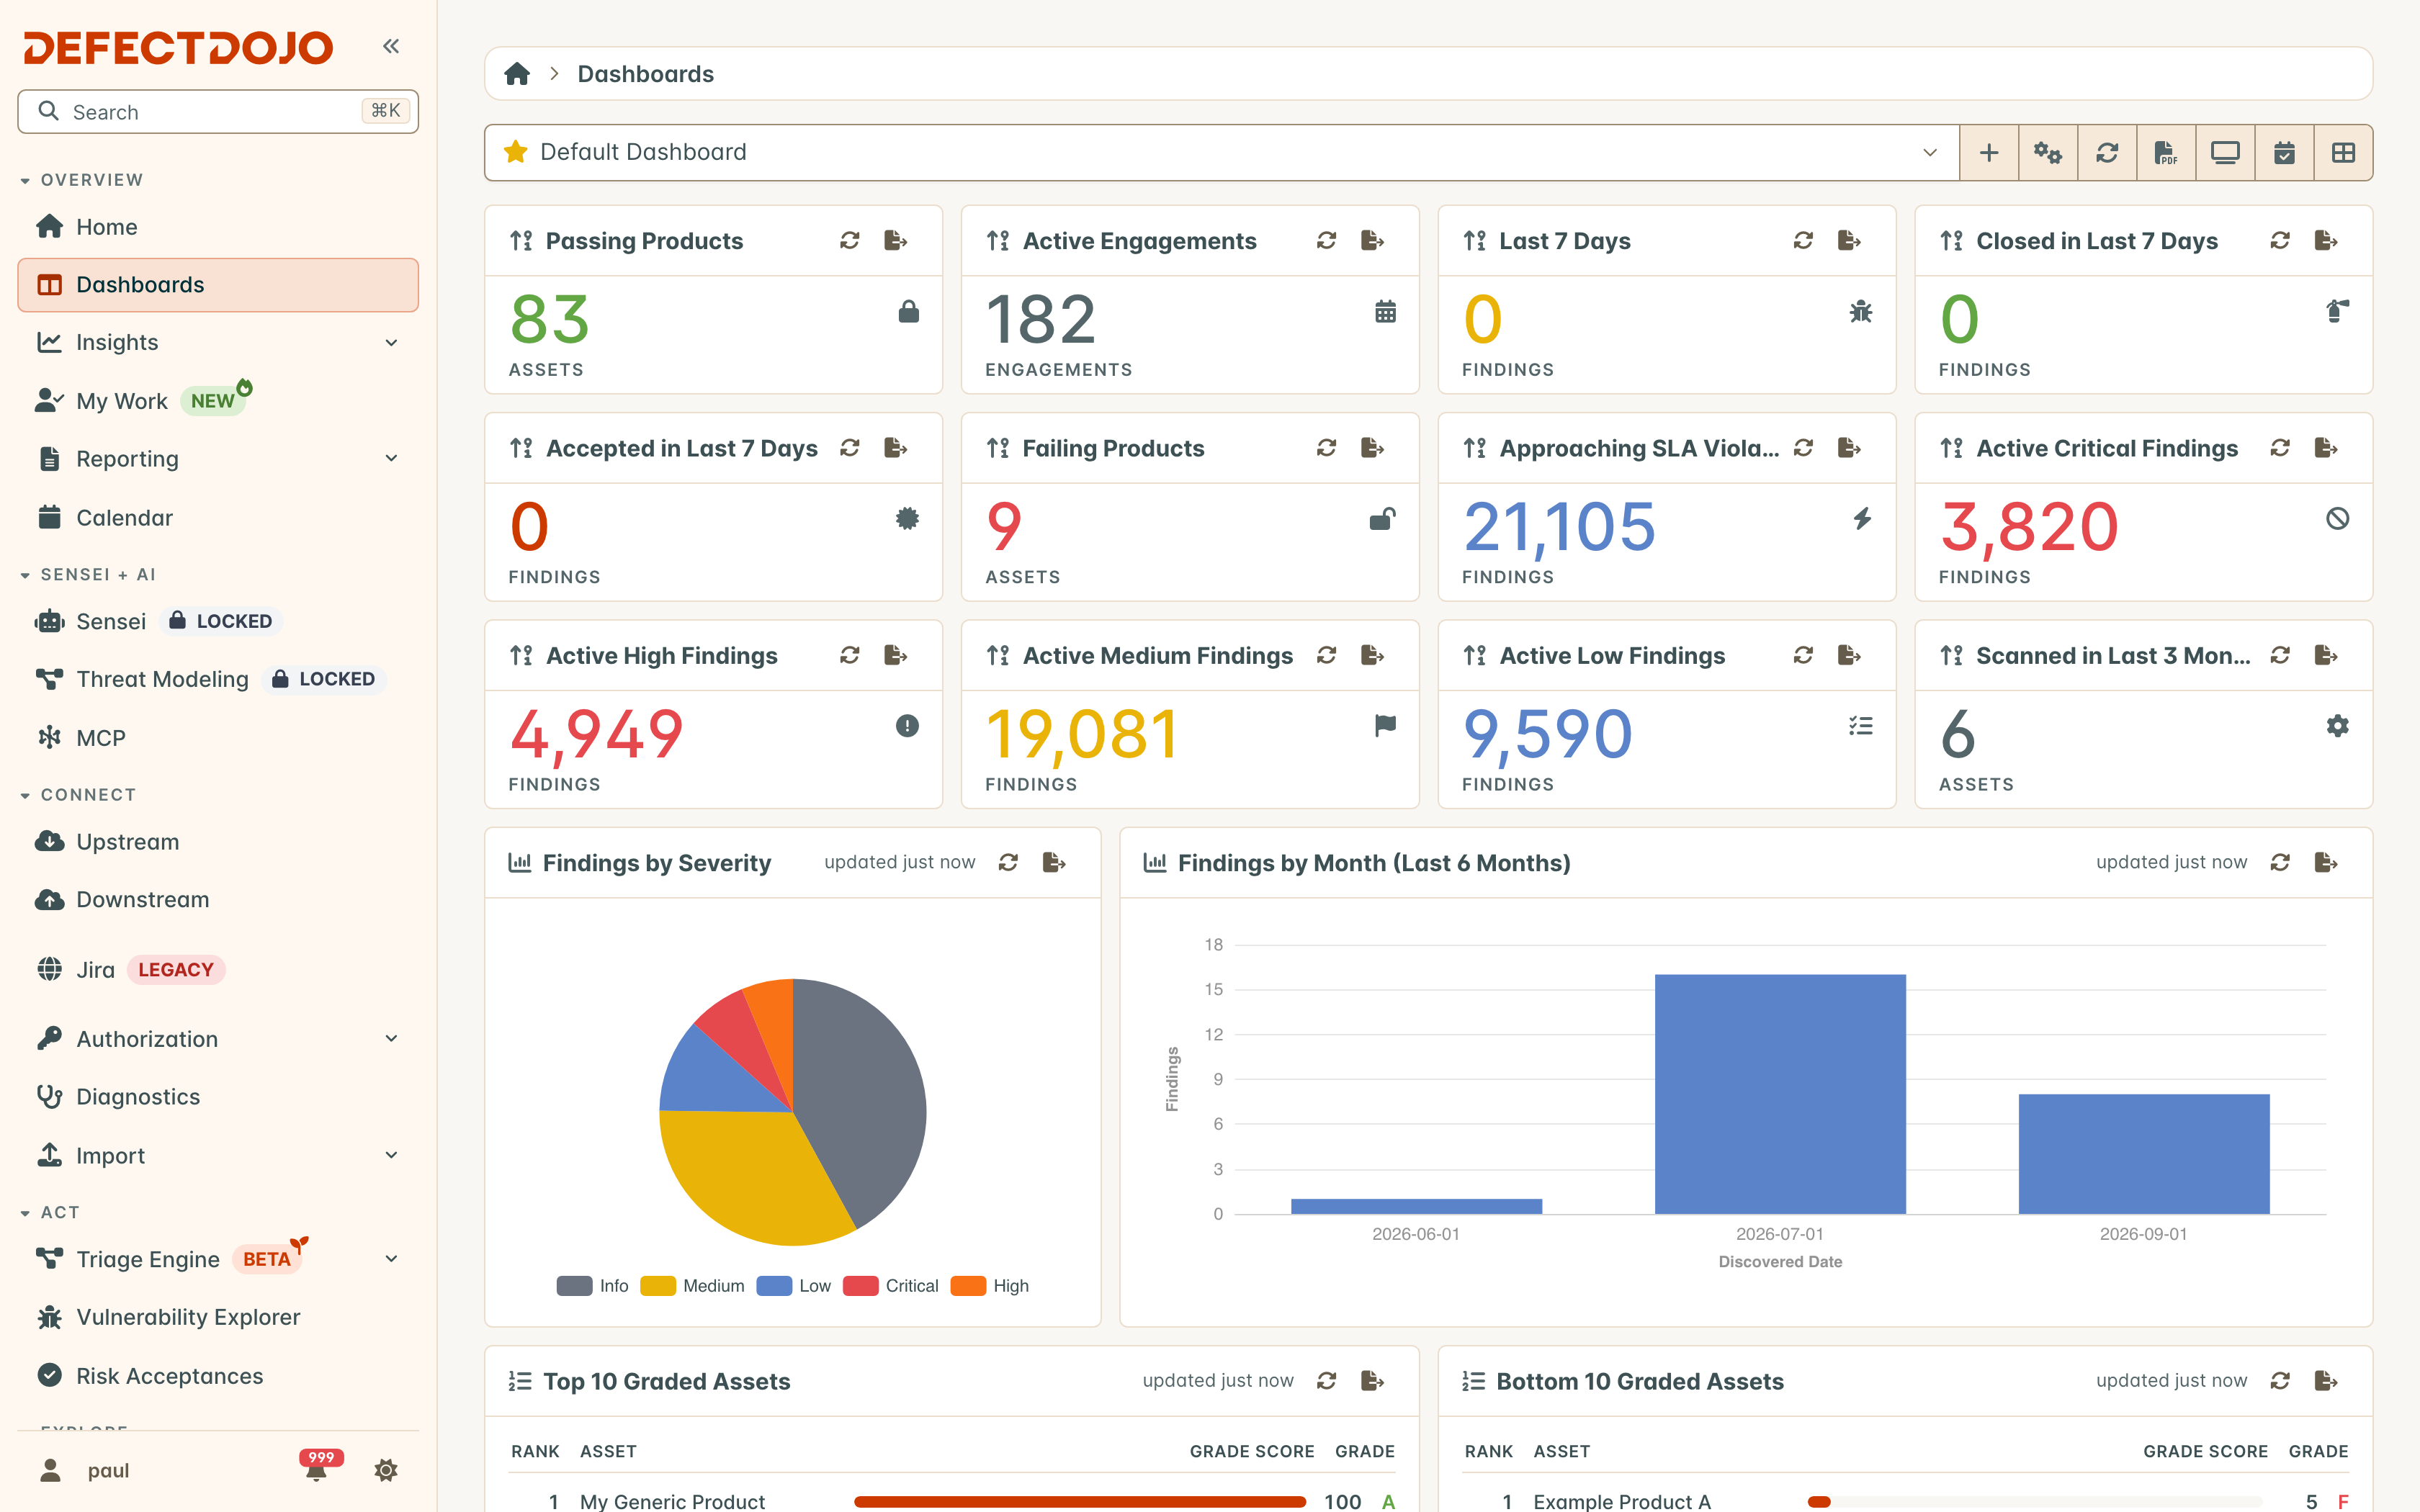
Task: Open the My Generic Product asset
Action: click(x=672, y=1501)
